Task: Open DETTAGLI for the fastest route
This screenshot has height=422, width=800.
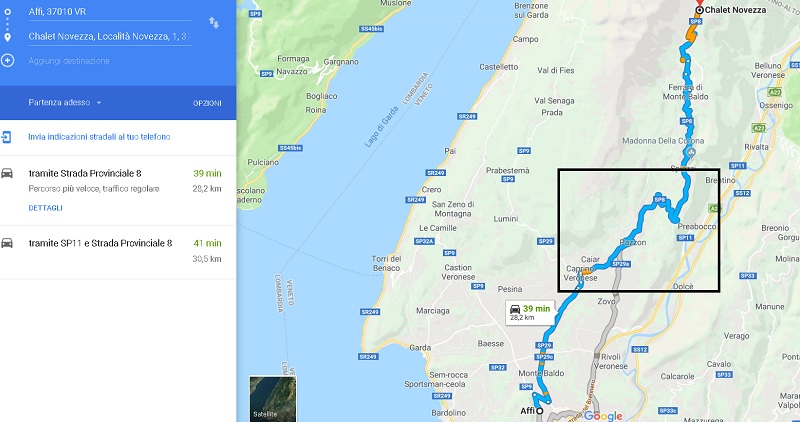Action: tap(45, 208)
